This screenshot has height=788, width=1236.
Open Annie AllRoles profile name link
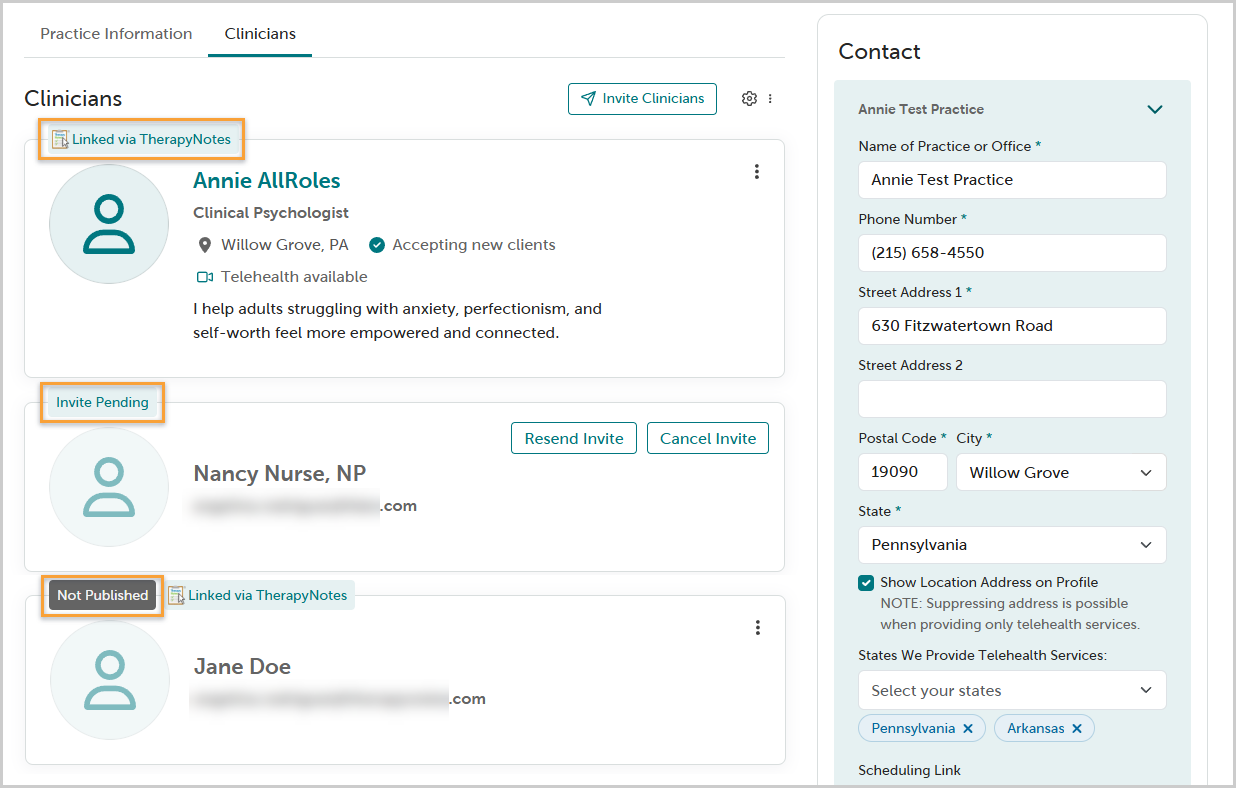coord(267,181)
